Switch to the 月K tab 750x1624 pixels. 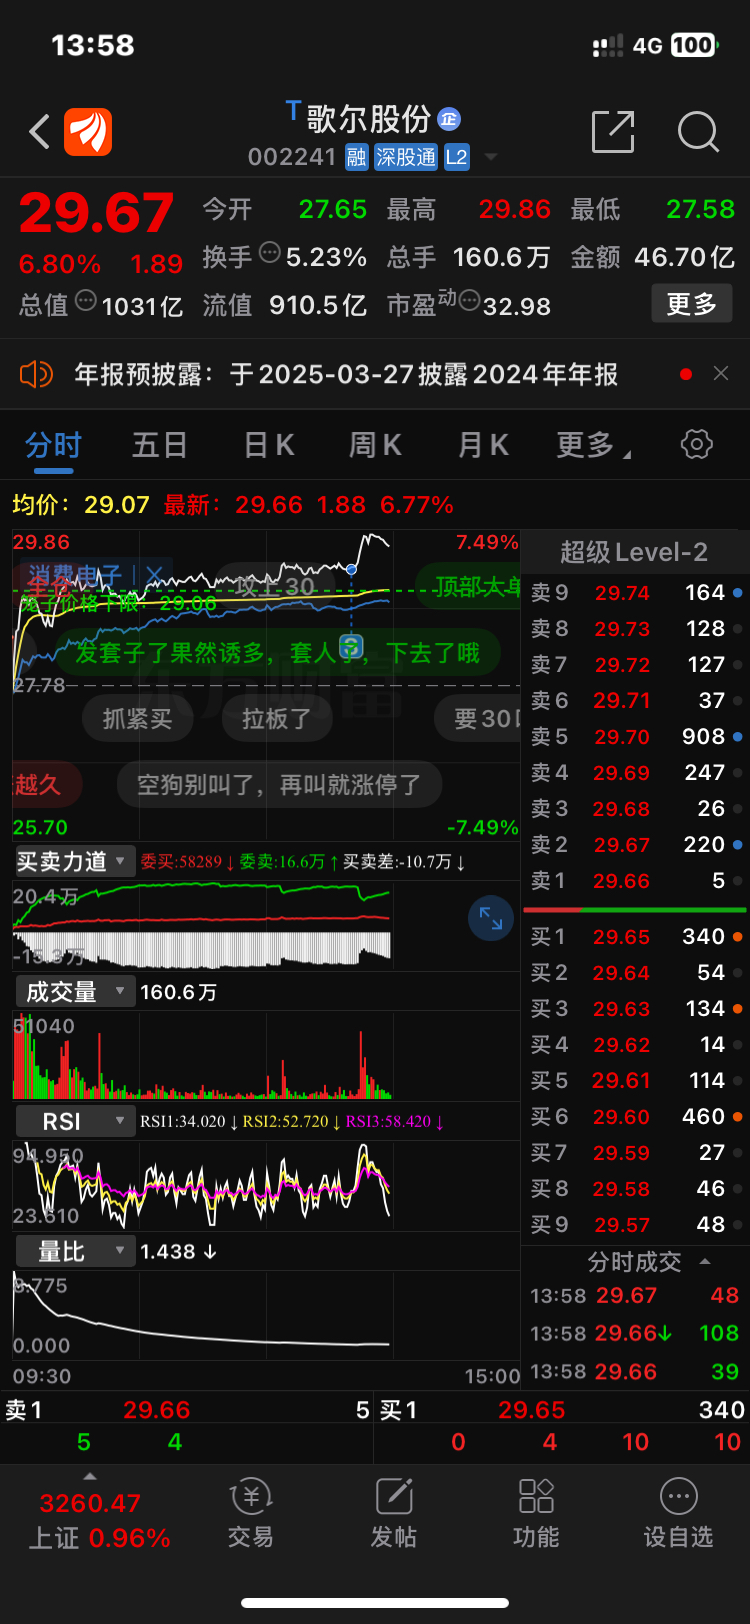483,445
